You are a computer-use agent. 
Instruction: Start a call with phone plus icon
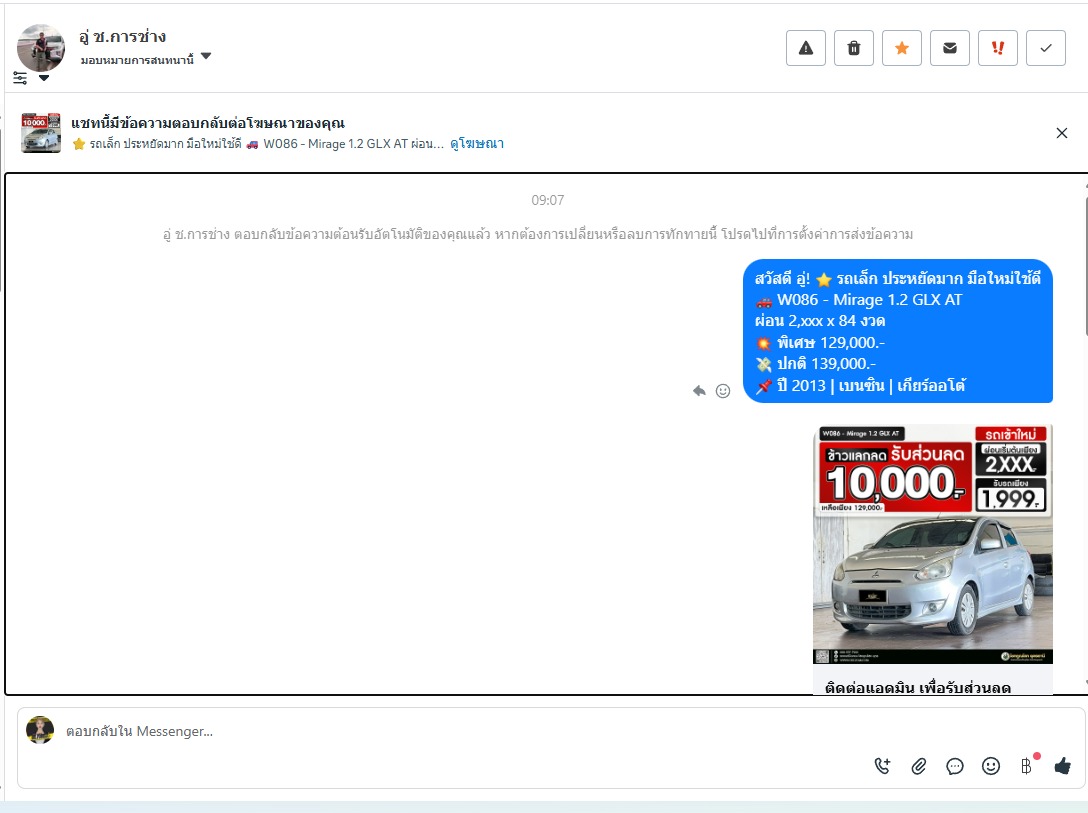click(x=882, y=766)
